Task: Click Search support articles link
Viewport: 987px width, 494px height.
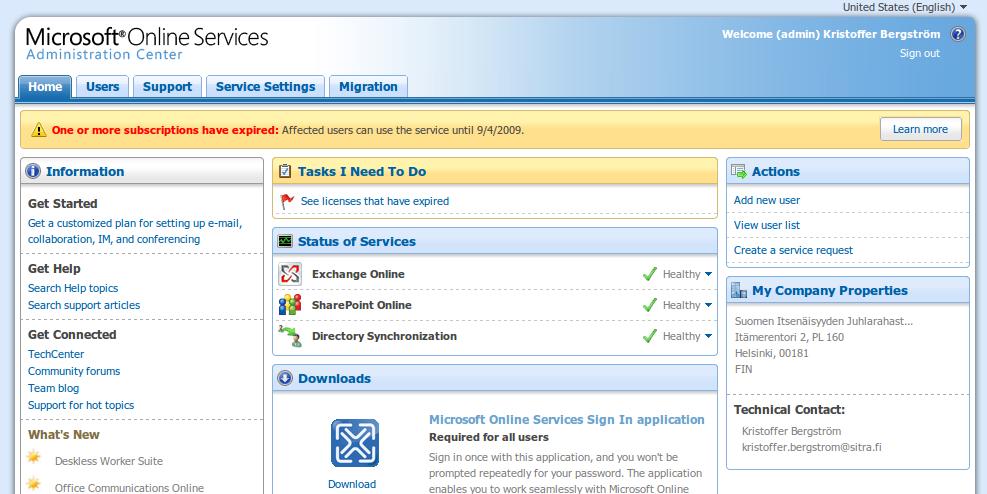Action: [84, 305]
